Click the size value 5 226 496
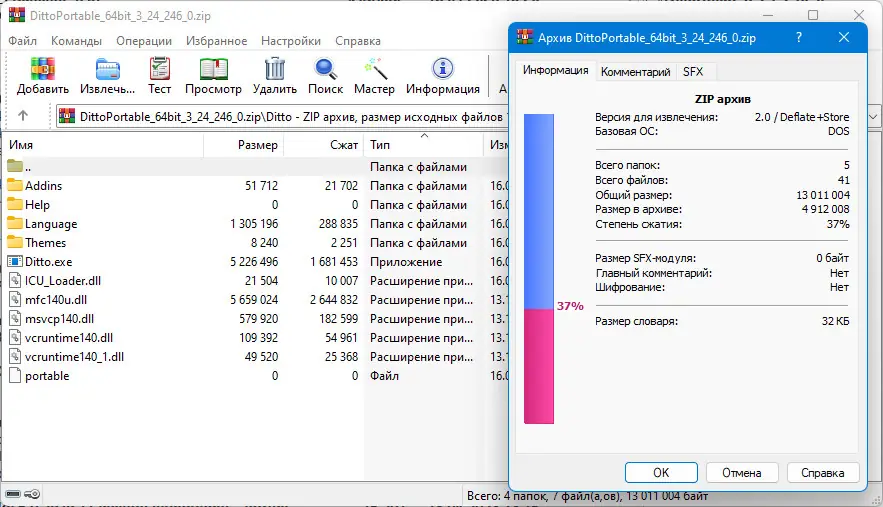883x507 pixels. point(254,261)
